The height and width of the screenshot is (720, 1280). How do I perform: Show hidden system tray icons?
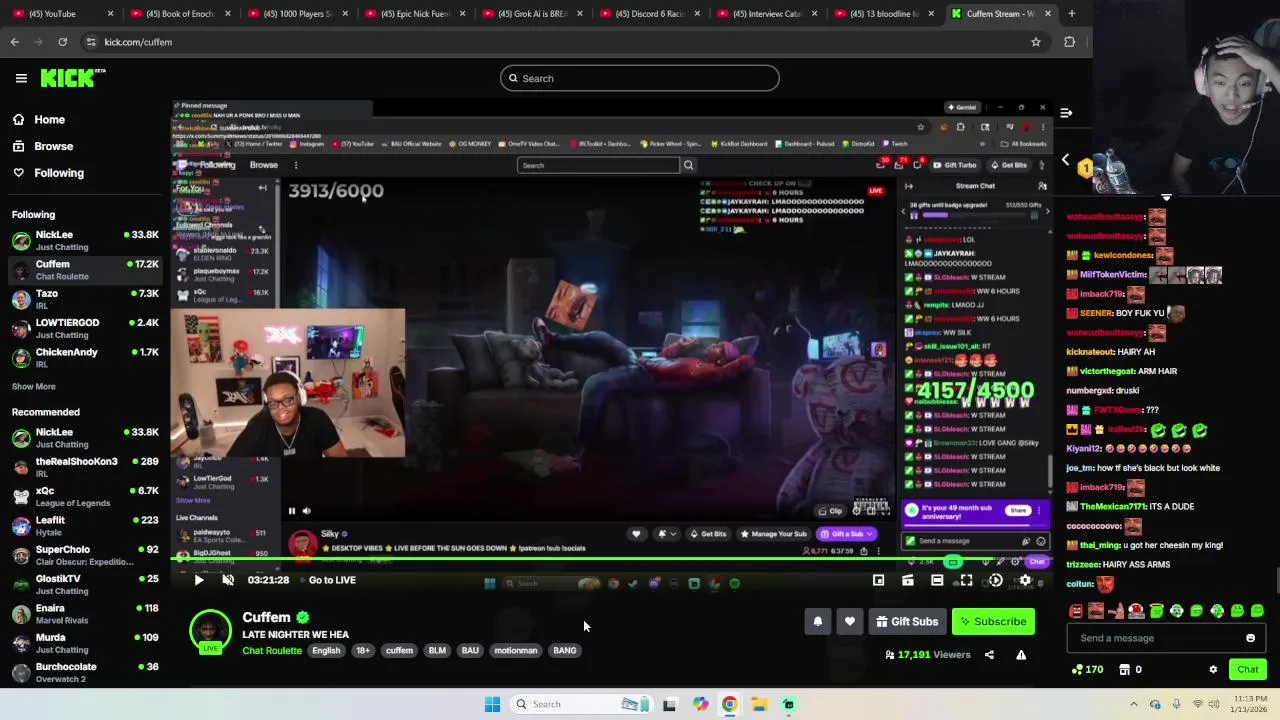click(x=1133, y=704)
